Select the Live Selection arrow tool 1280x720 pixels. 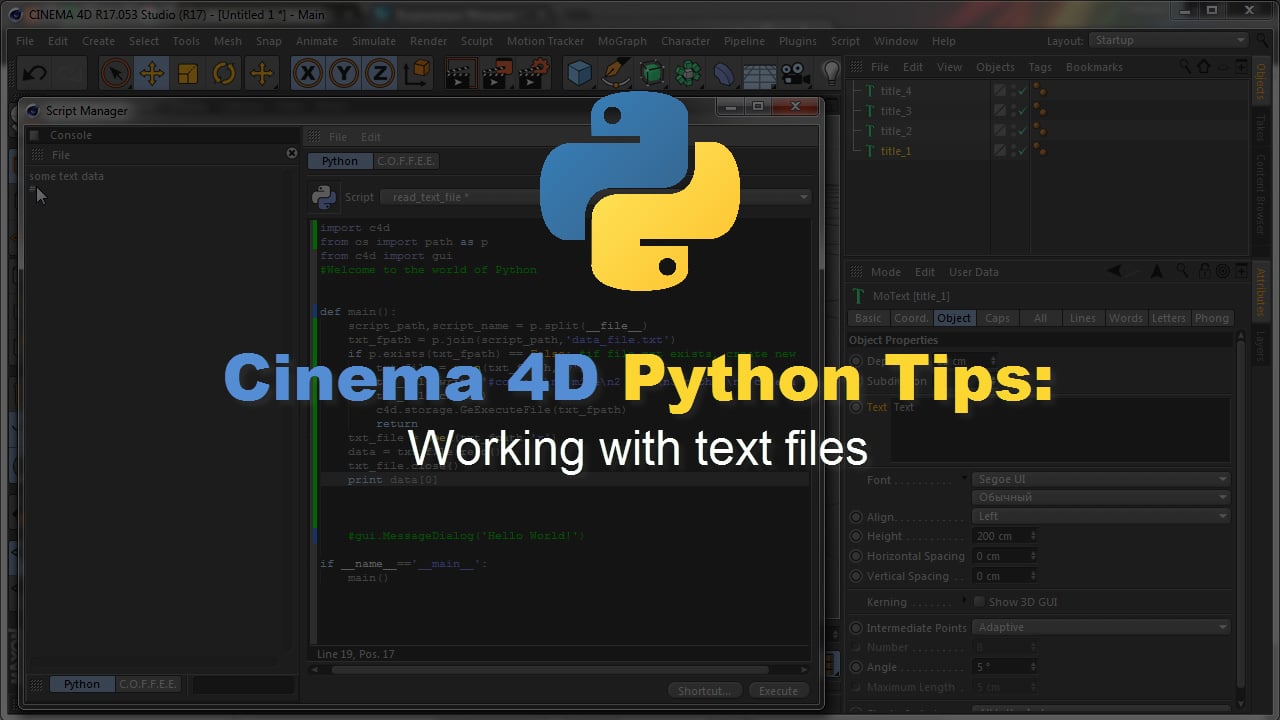click(x=115, y=73)
